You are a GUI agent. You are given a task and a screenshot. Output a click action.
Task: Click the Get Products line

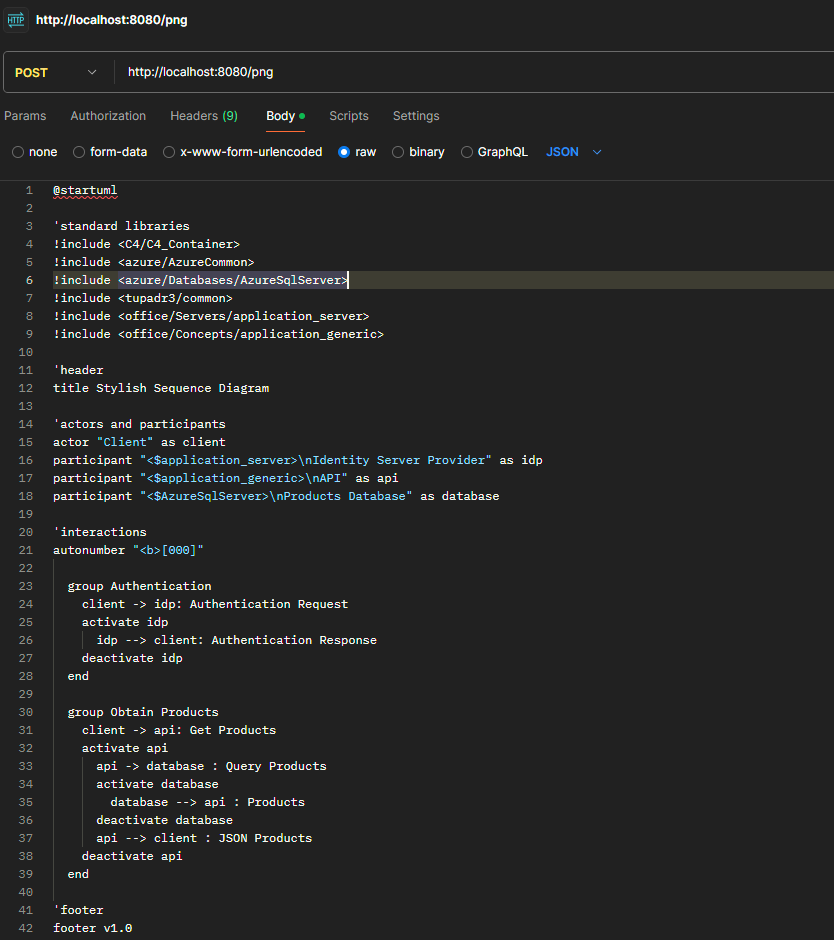click(179, 730)
